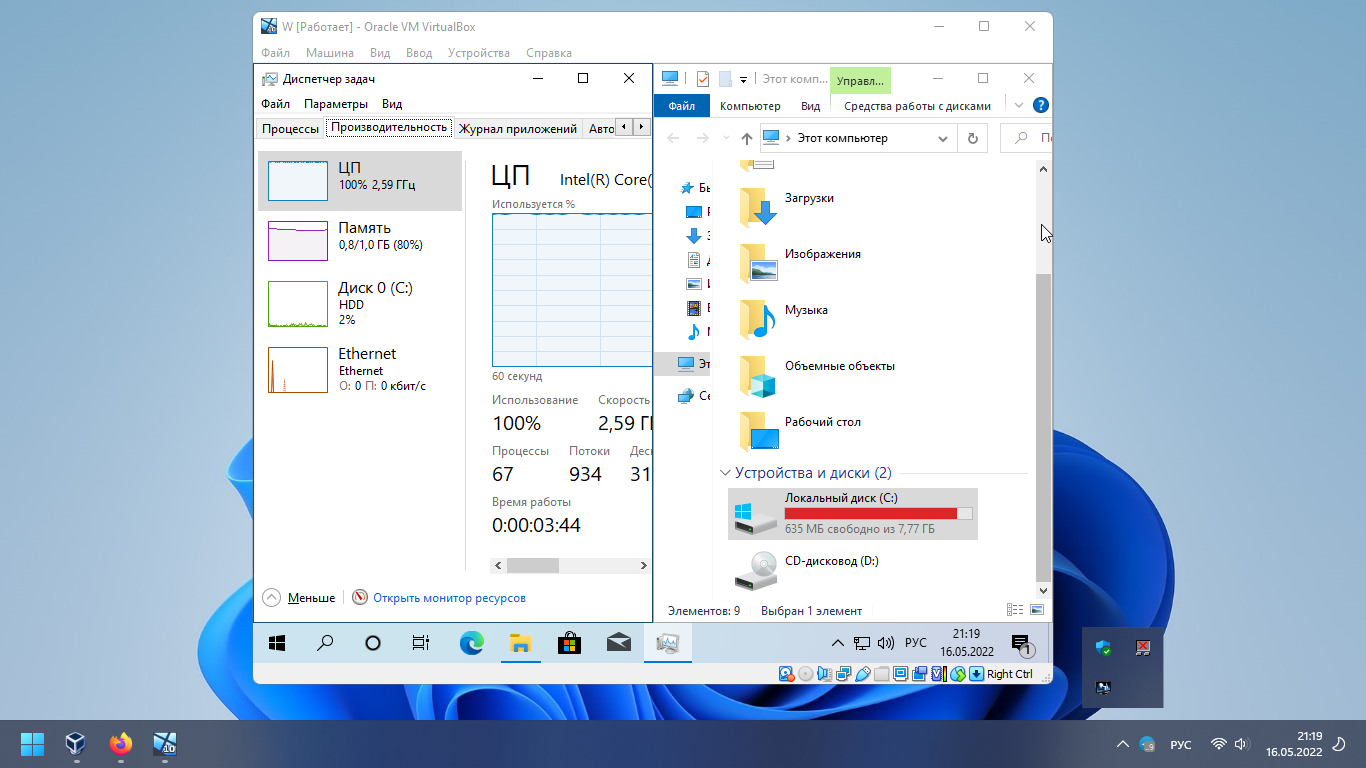Launch Edge from guest taskbar
Viewport: 1366px width, 768px height.
pyautogui.click(x=472, y=643)
